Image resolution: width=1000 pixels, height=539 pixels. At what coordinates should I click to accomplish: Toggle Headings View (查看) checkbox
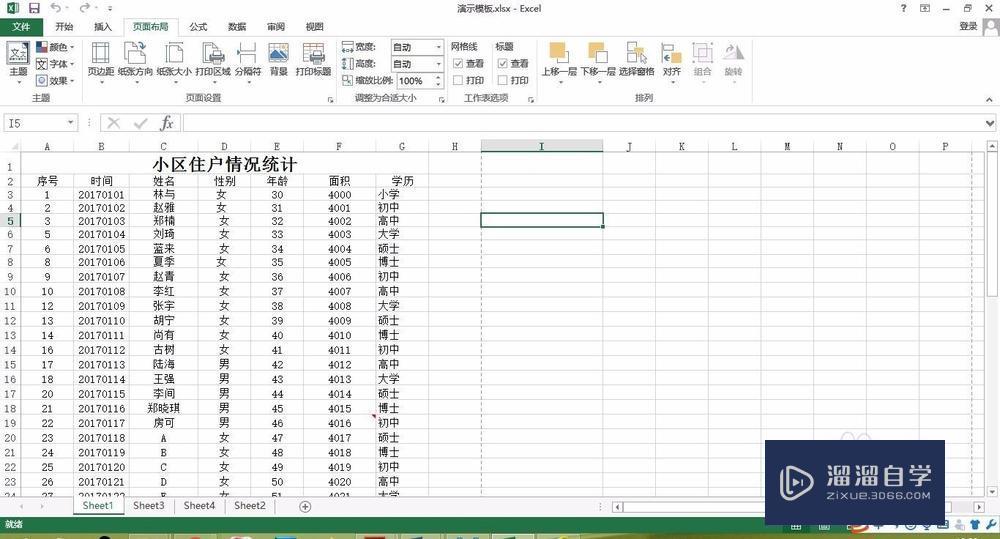click(503, 63)
